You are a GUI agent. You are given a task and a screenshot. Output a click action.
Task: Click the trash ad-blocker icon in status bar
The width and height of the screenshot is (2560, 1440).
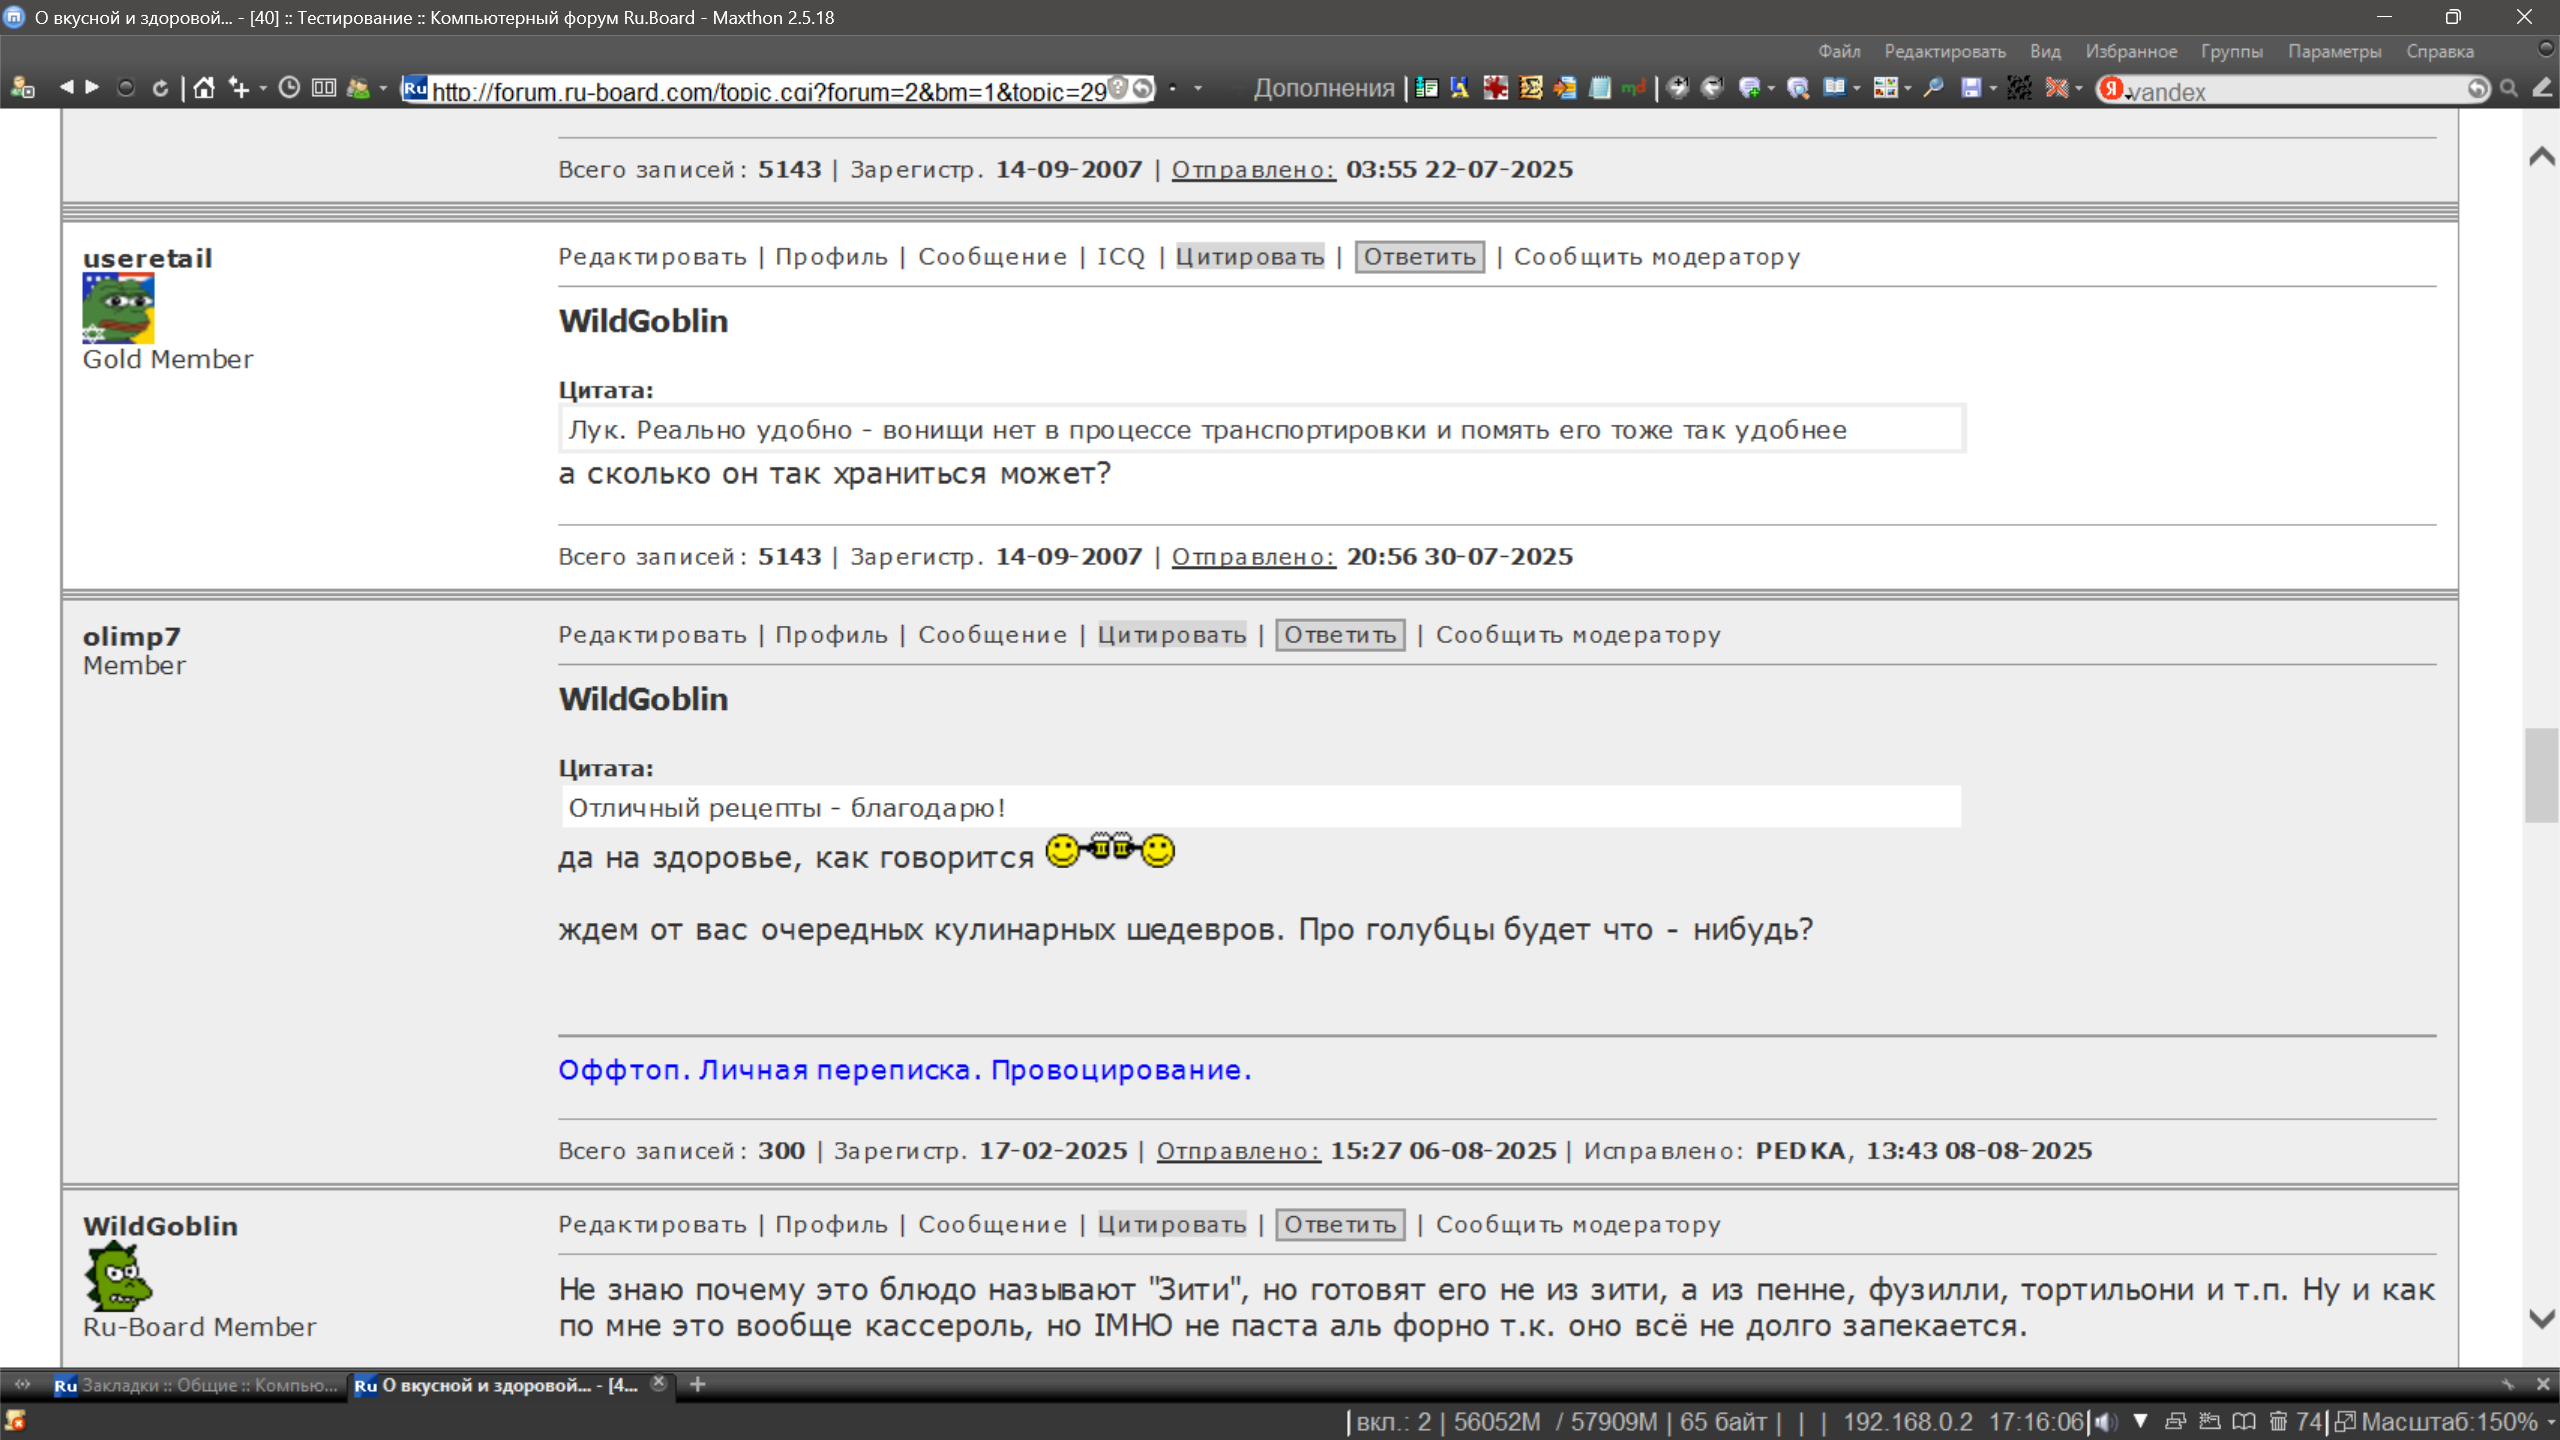[x=2278, y=1421]
